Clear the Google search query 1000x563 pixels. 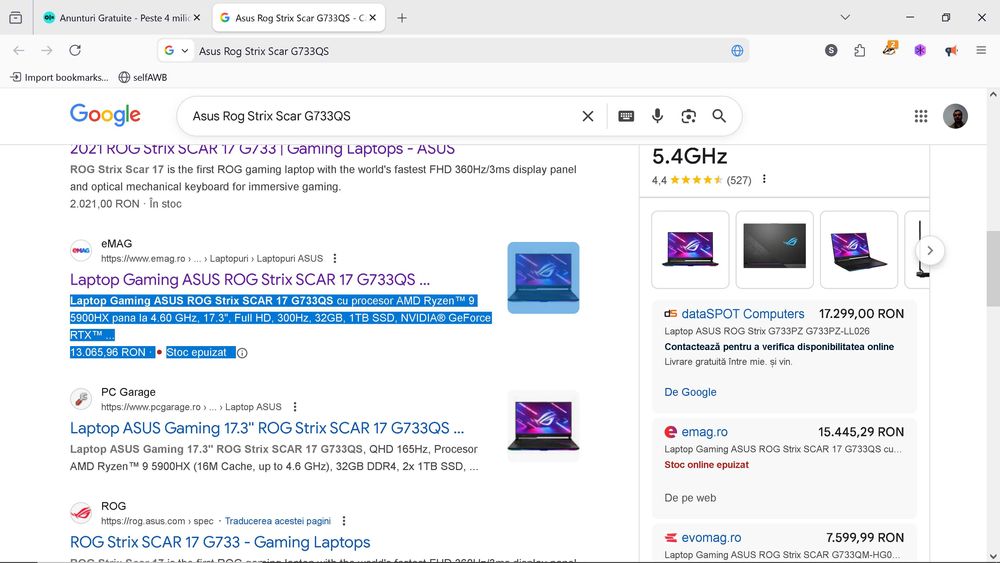[587, 116]
